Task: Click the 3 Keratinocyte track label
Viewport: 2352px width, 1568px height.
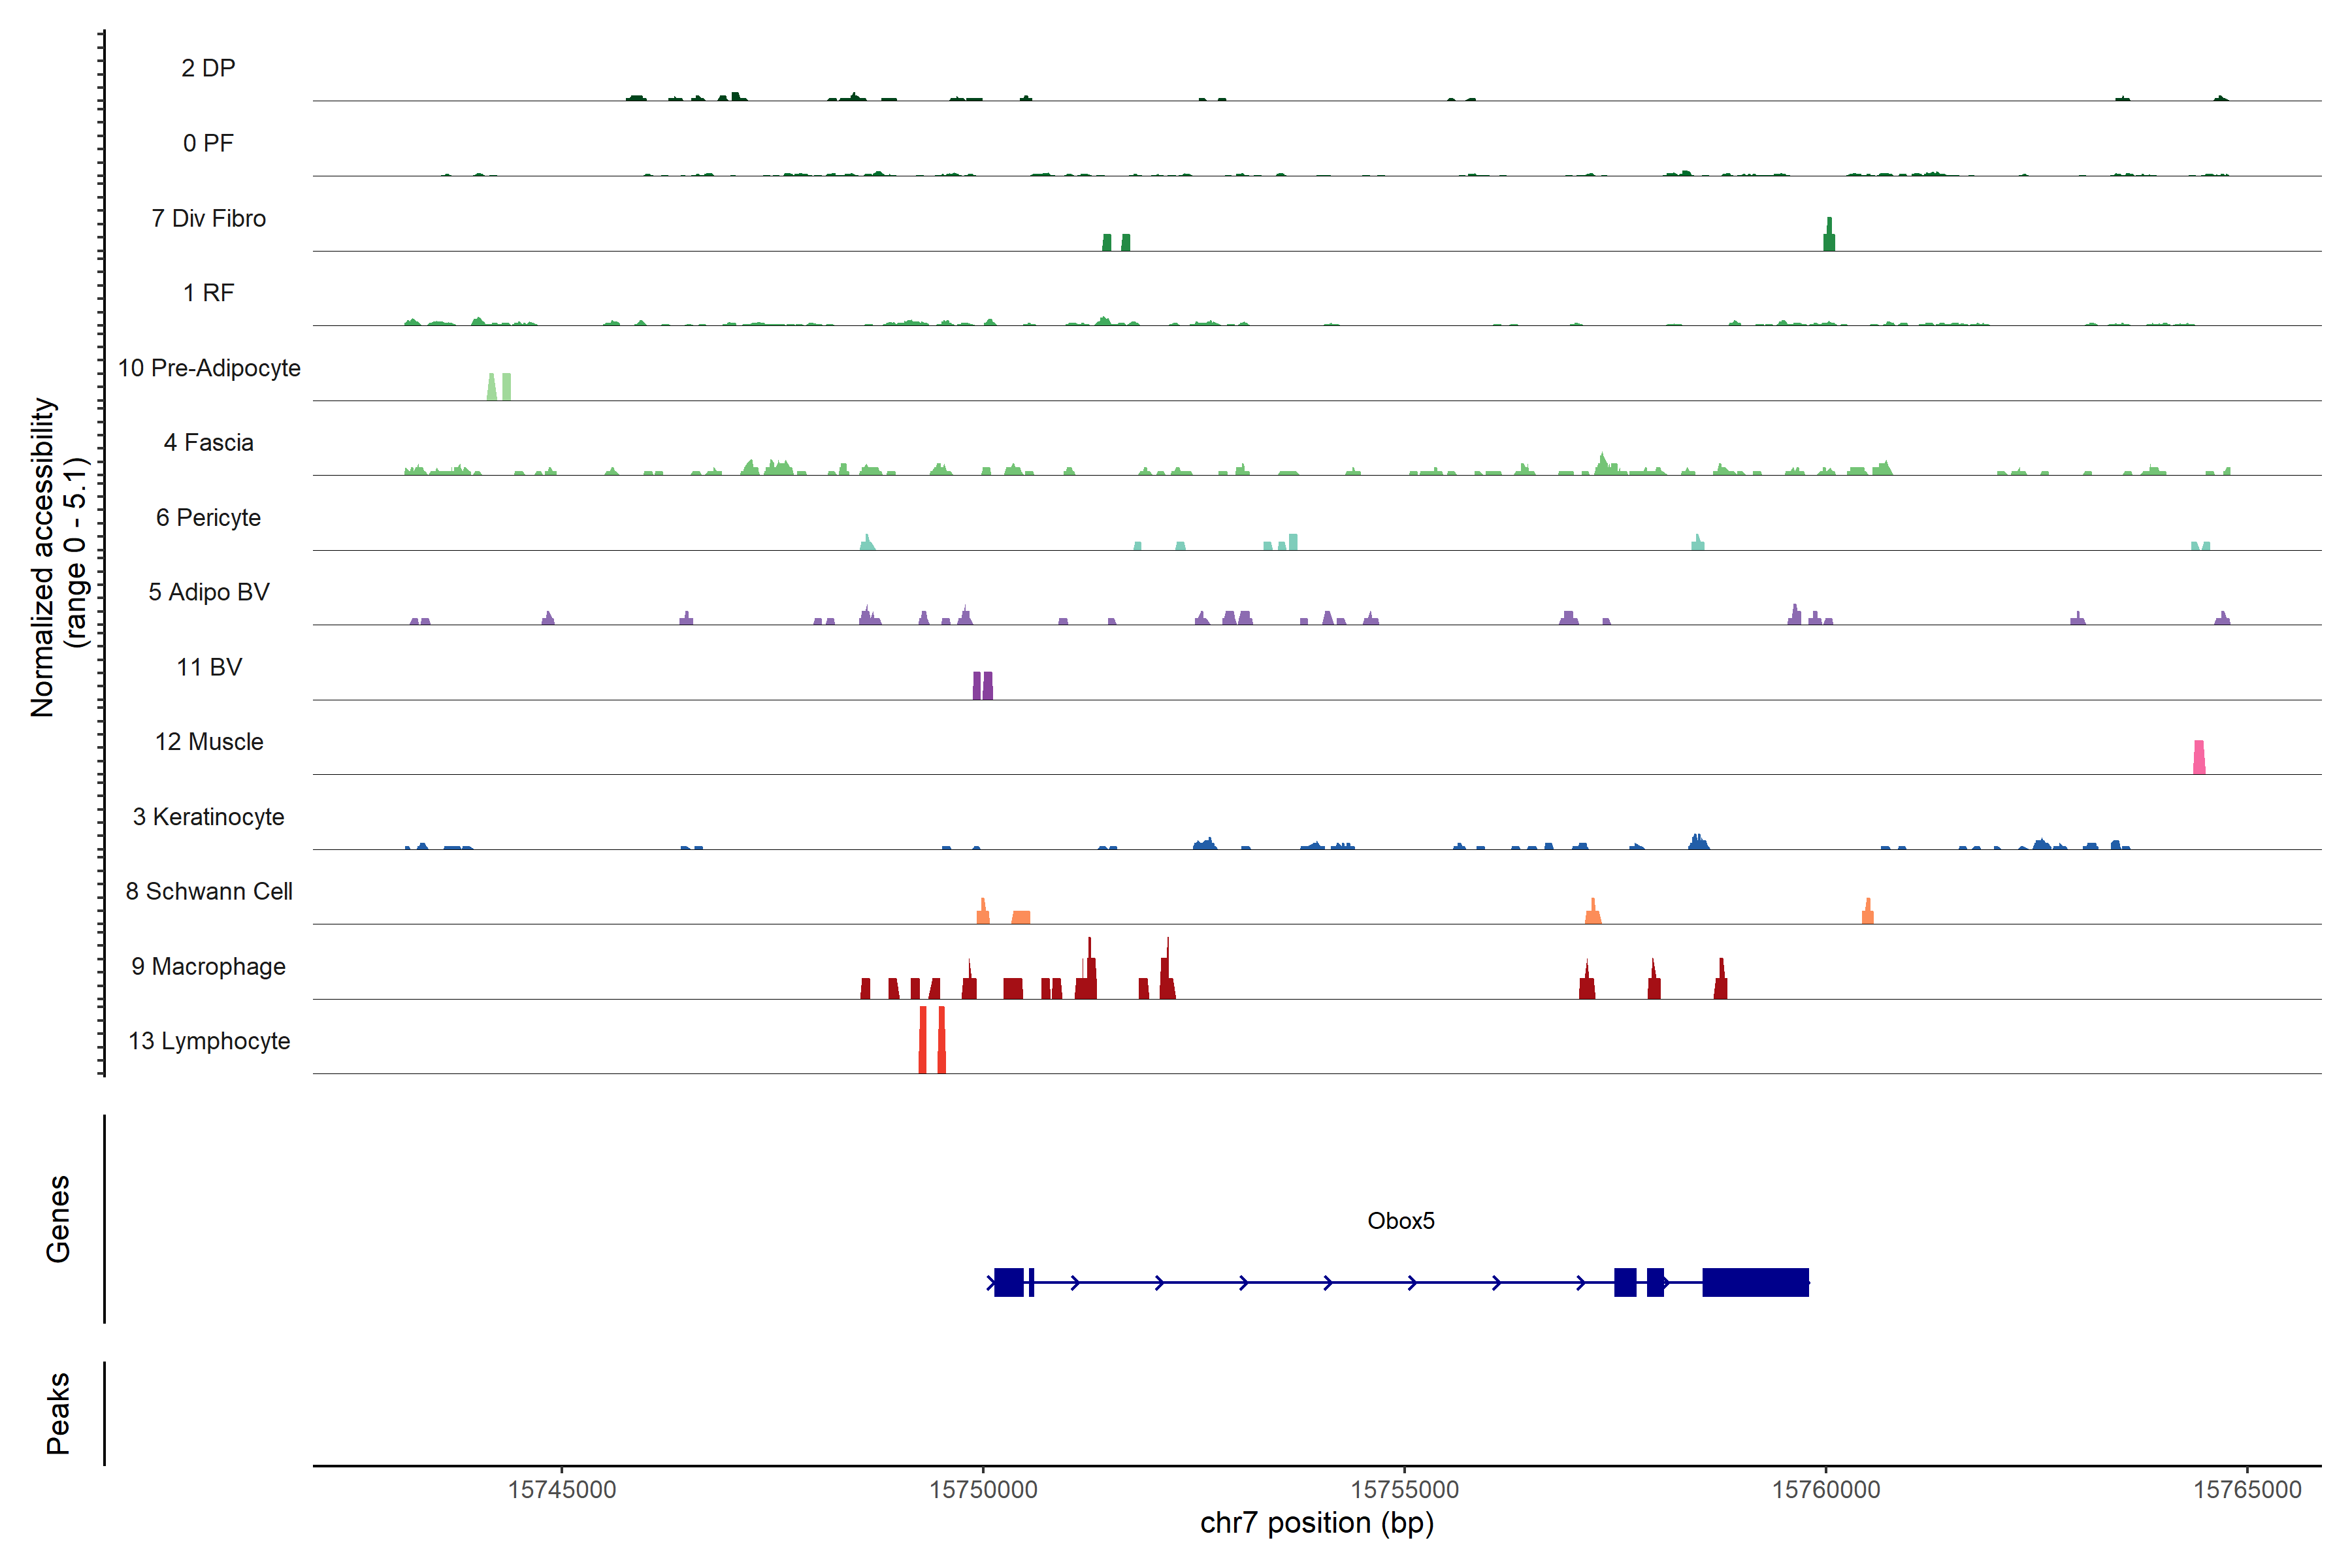Action: click(x=208, y=817)
